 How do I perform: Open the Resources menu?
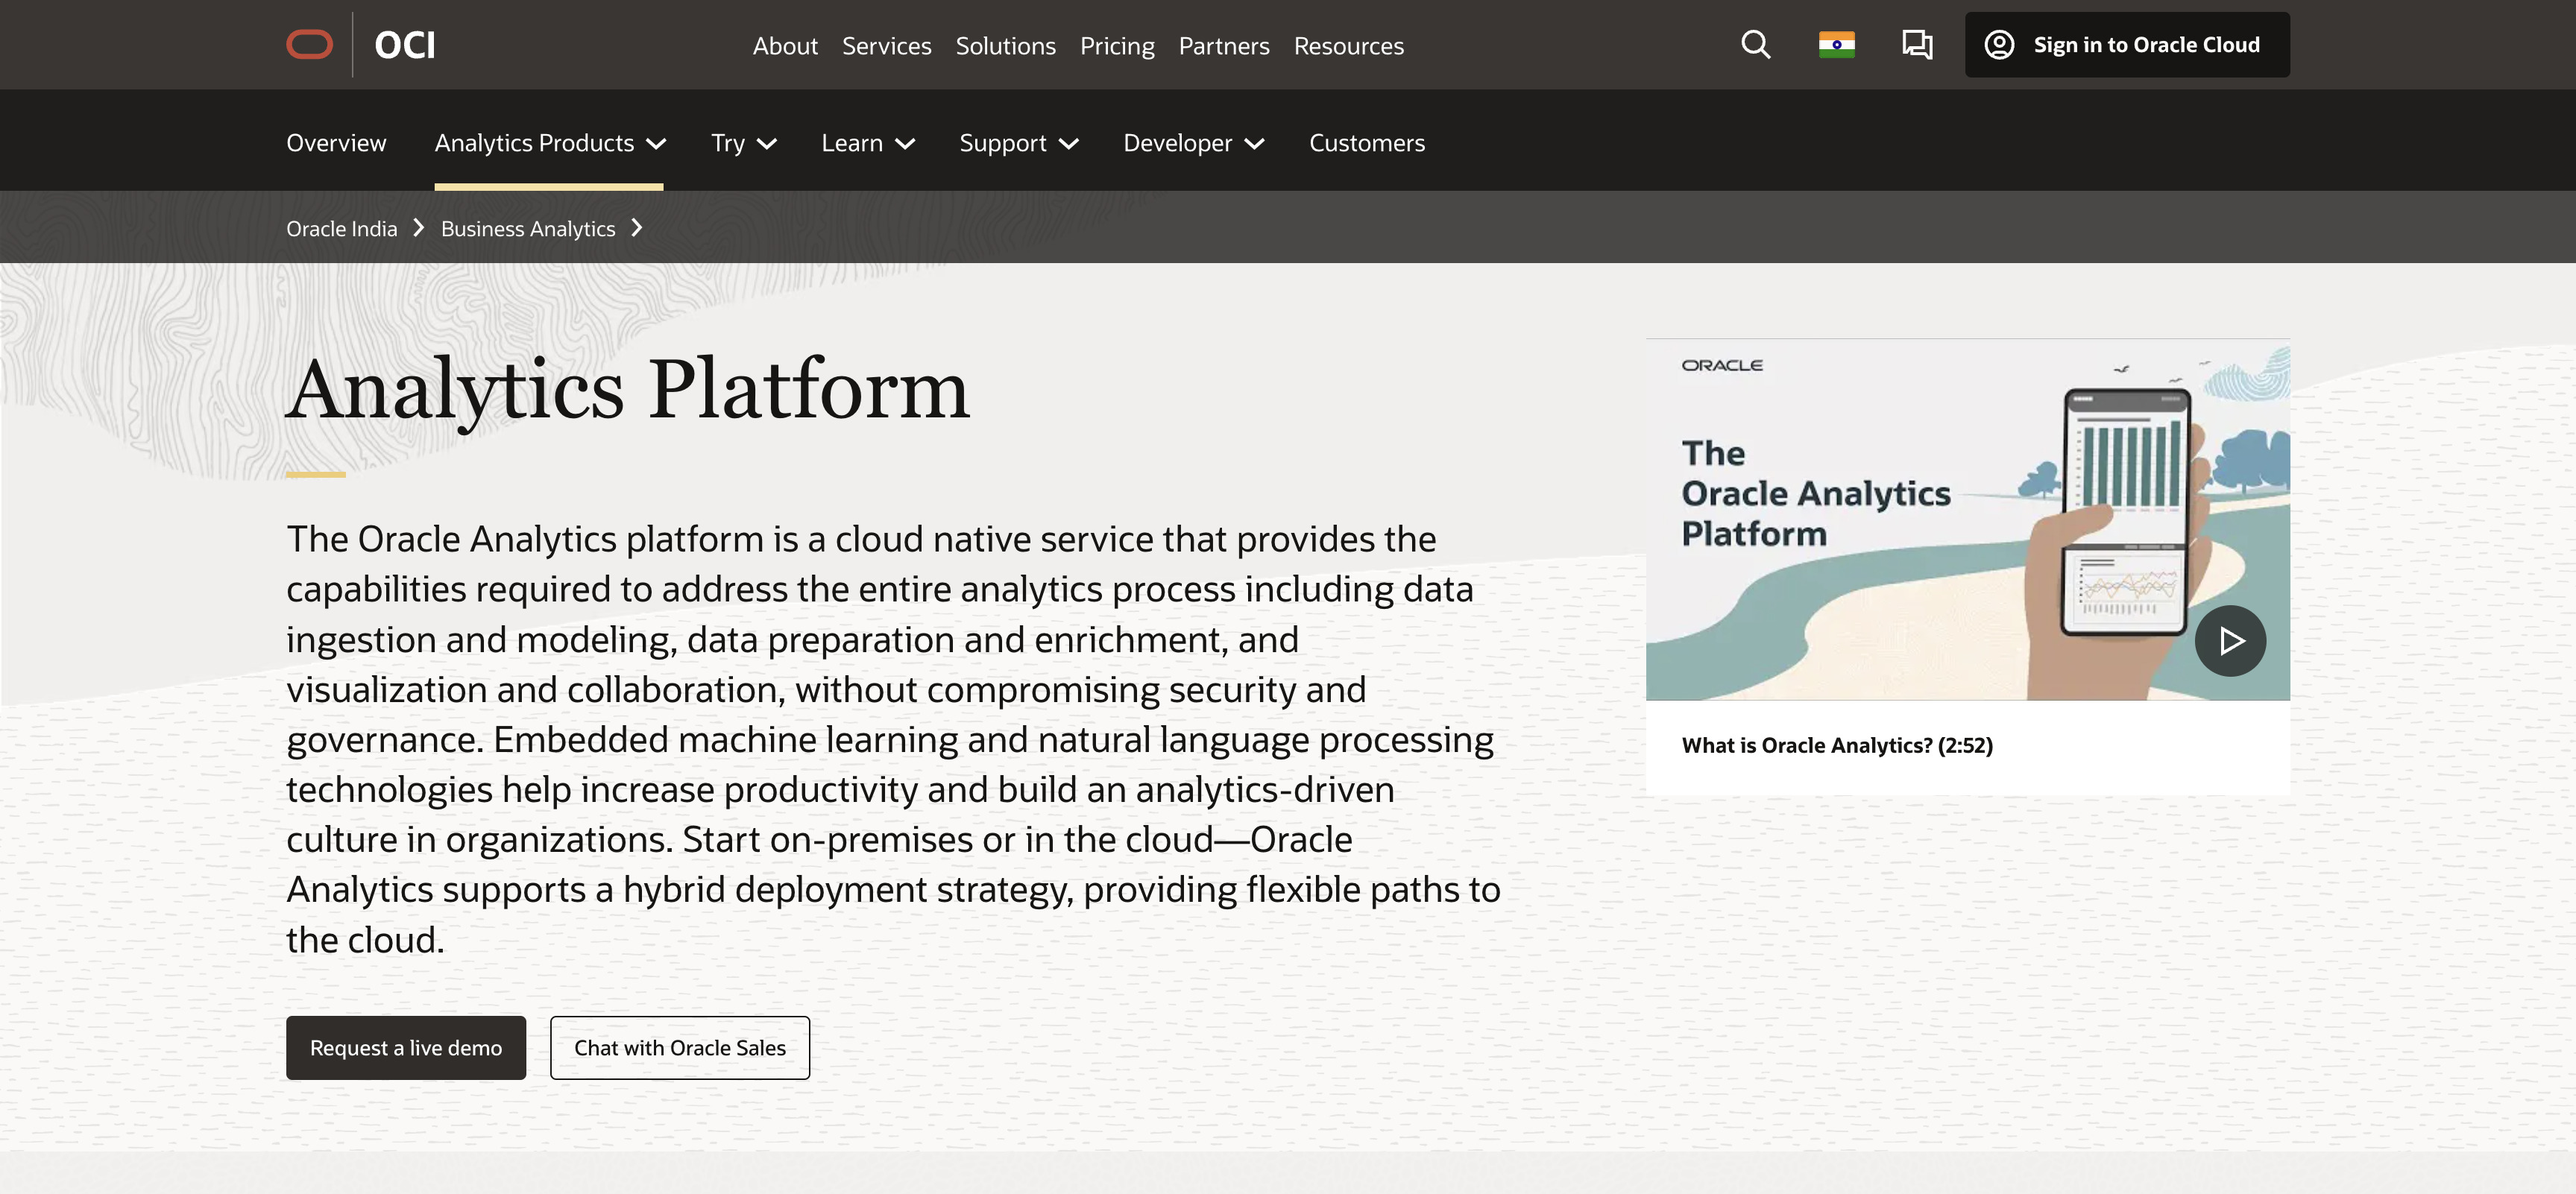(x=1348, y=46)
